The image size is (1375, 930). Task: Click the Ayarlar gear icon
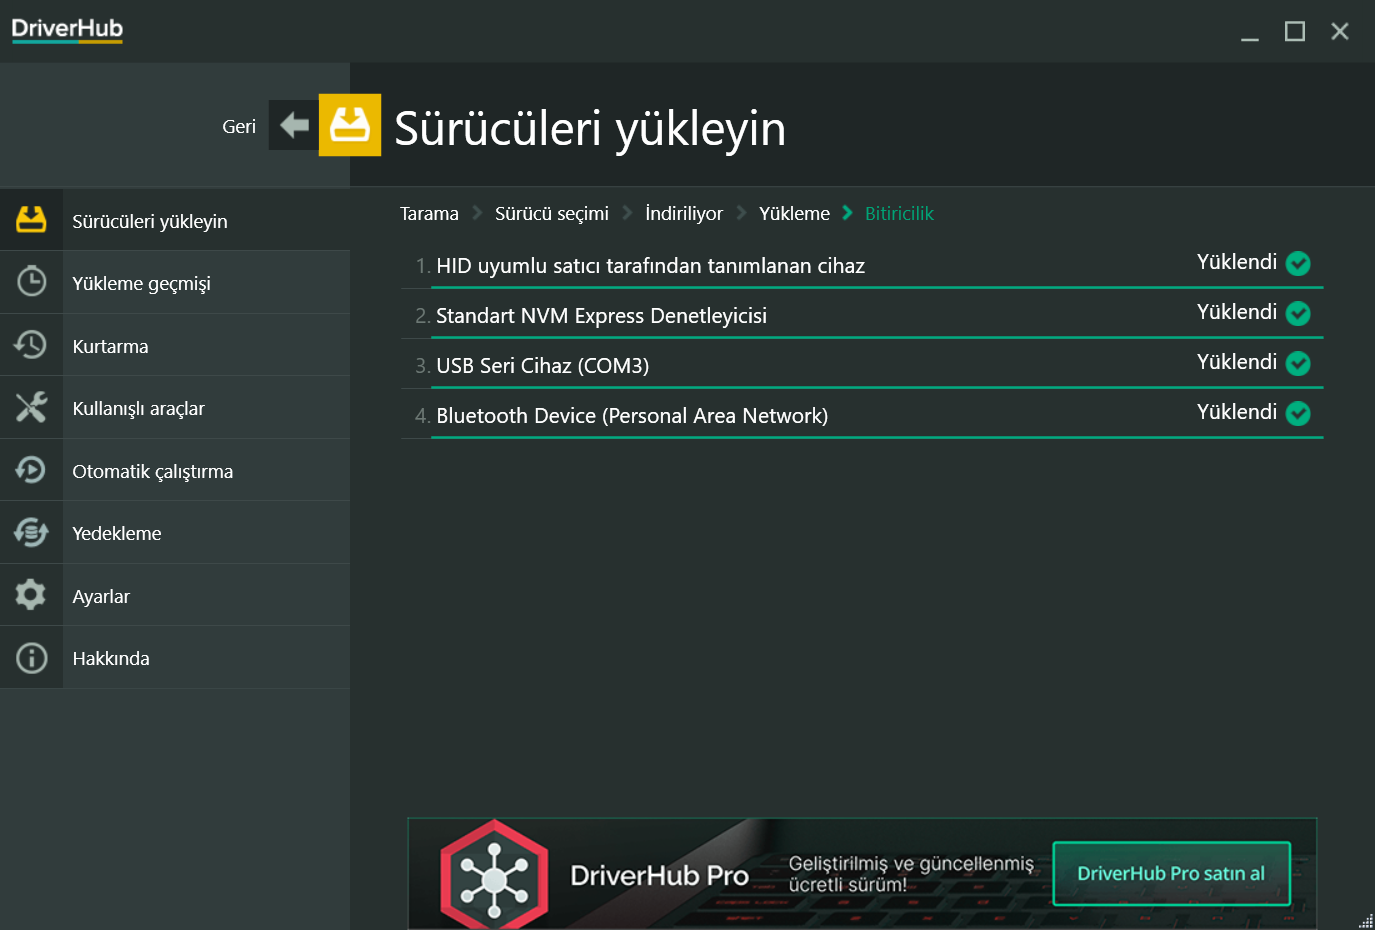pyautogui.click(x=31, y=595)
